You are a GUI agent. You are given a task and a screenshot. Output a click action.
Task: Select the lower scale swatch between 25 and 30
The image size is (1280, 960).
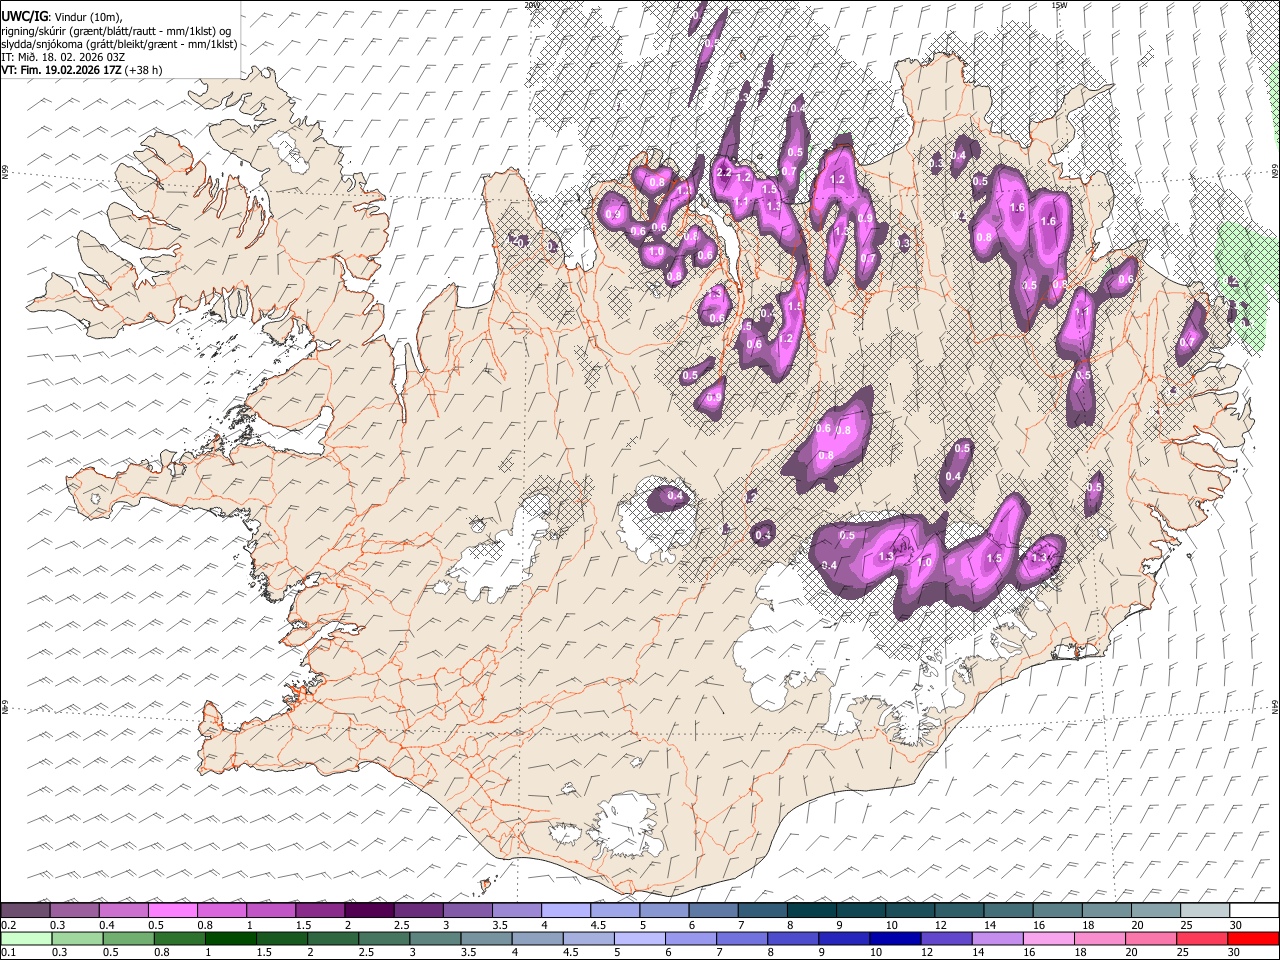tap(1202, 938)
